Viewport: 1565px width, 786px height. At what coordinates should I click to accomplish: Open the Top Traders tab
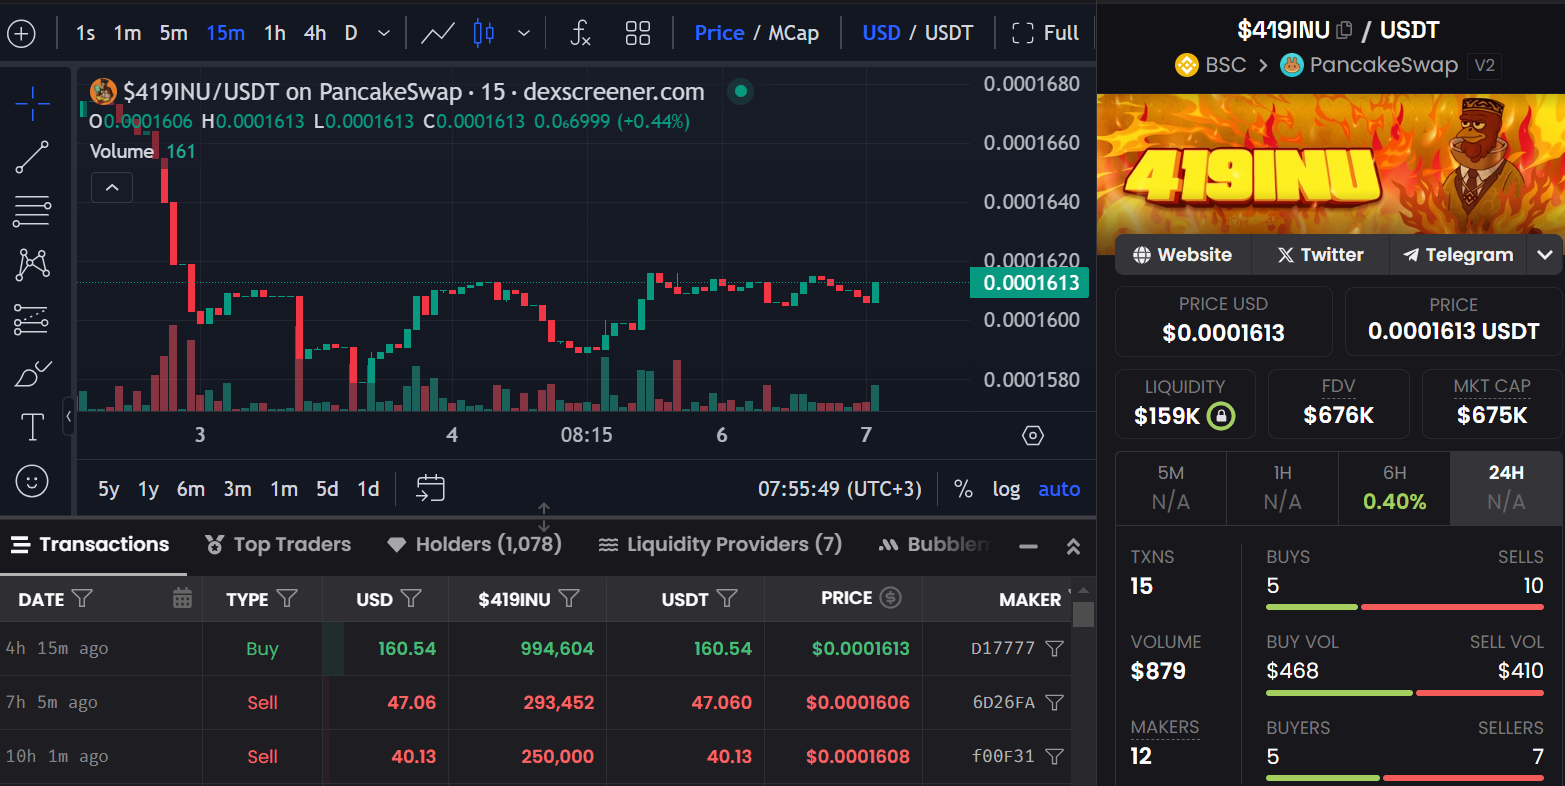coord(278,545)
